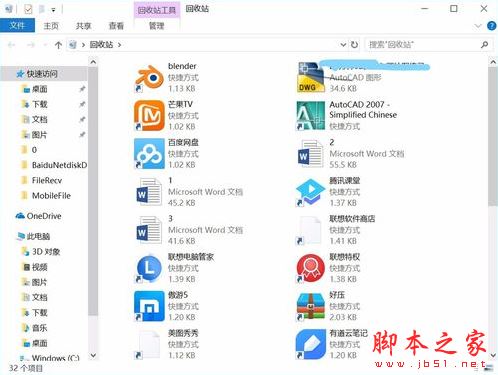Viewport: 498px width, 375px height.
Task: Click the Forward navigation arrow
Action: pos(31,45)
